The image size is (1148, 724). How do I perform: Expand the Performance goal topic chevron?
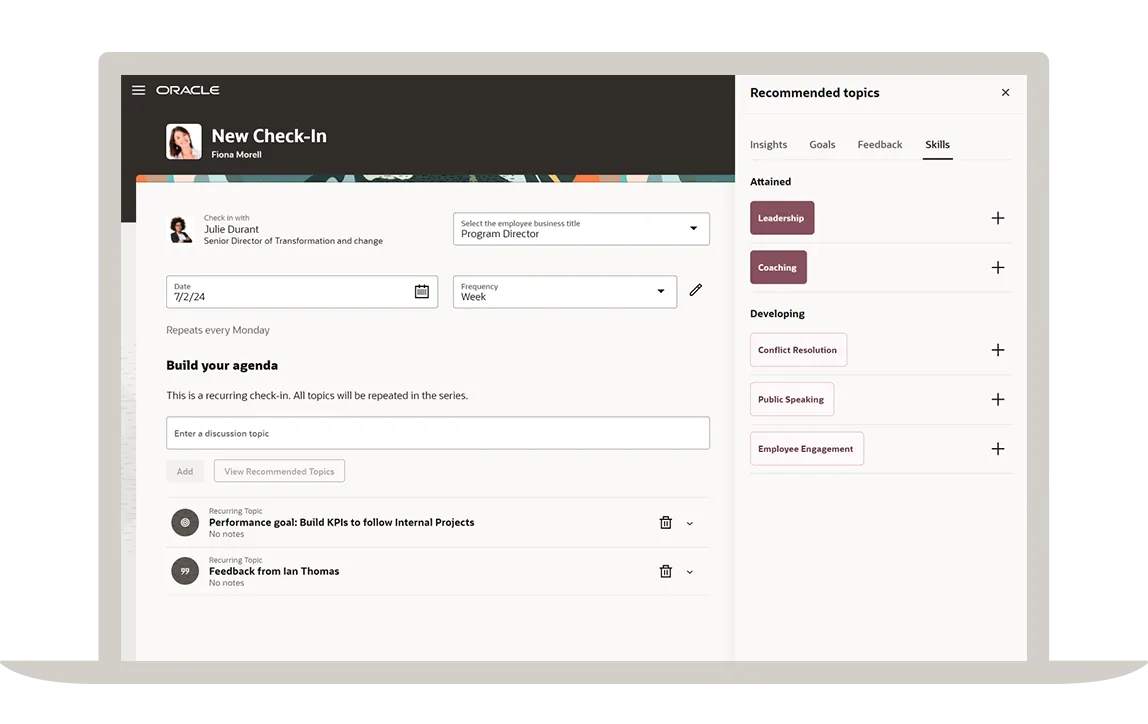pos(690,523)
